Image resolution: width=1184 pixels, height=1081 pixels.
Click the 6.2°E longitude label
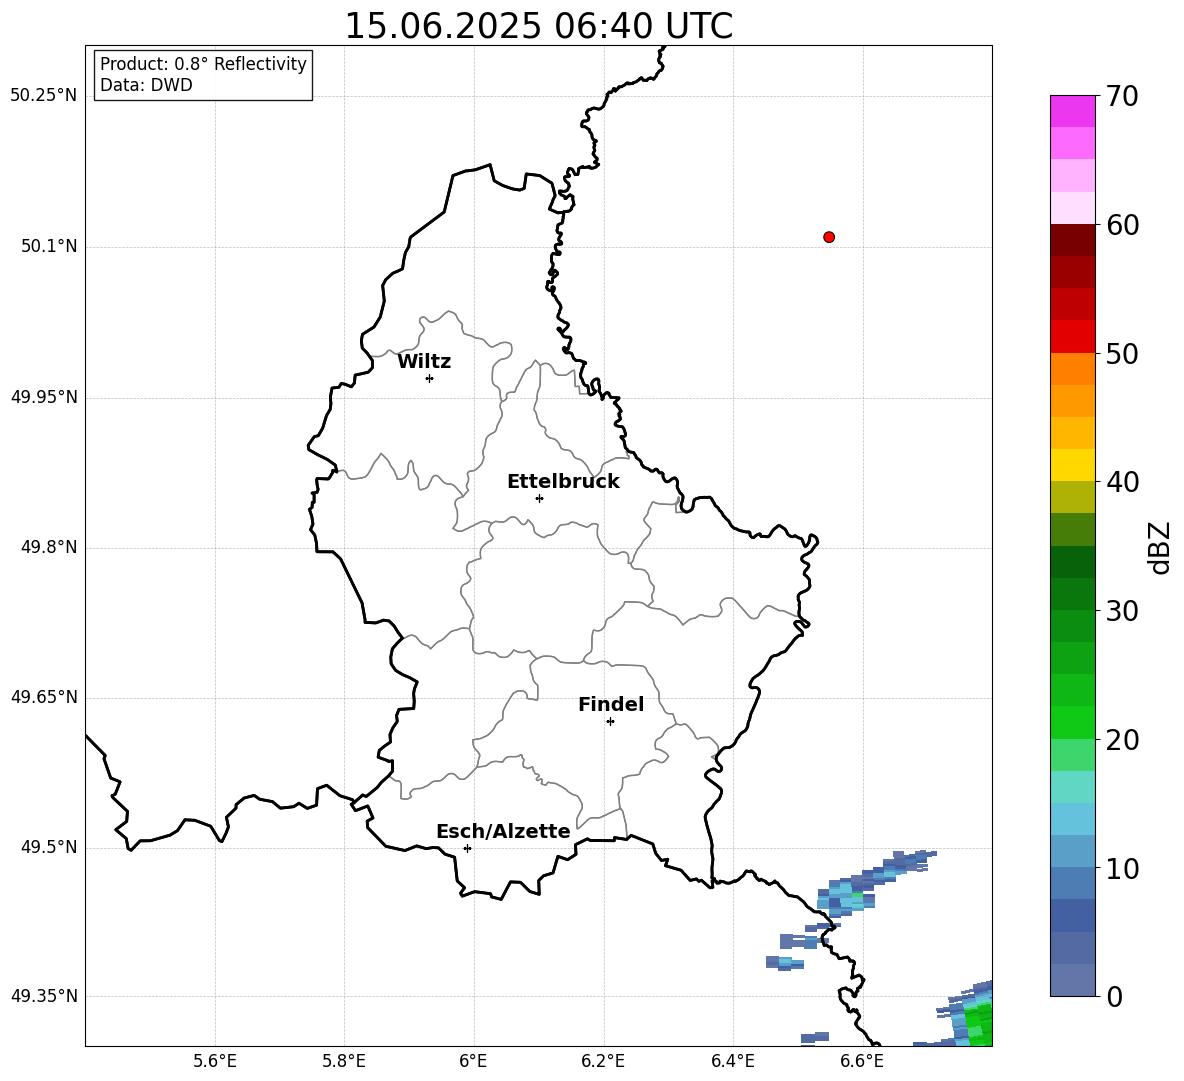click(x=603, y=1061)
